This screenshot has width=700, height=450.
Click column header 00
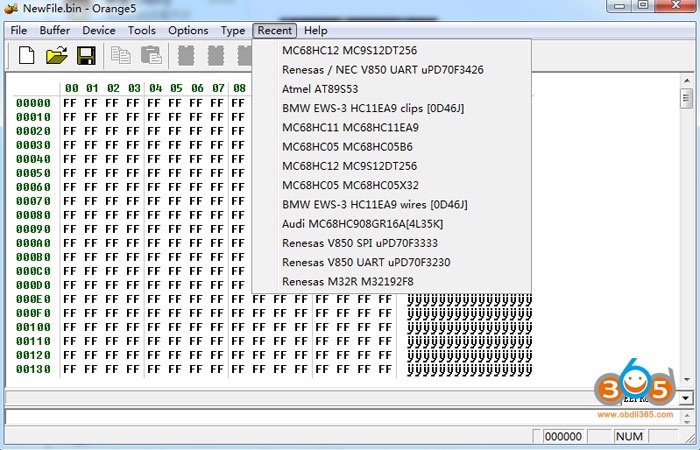pyautogui.click(x=71, y=88)
